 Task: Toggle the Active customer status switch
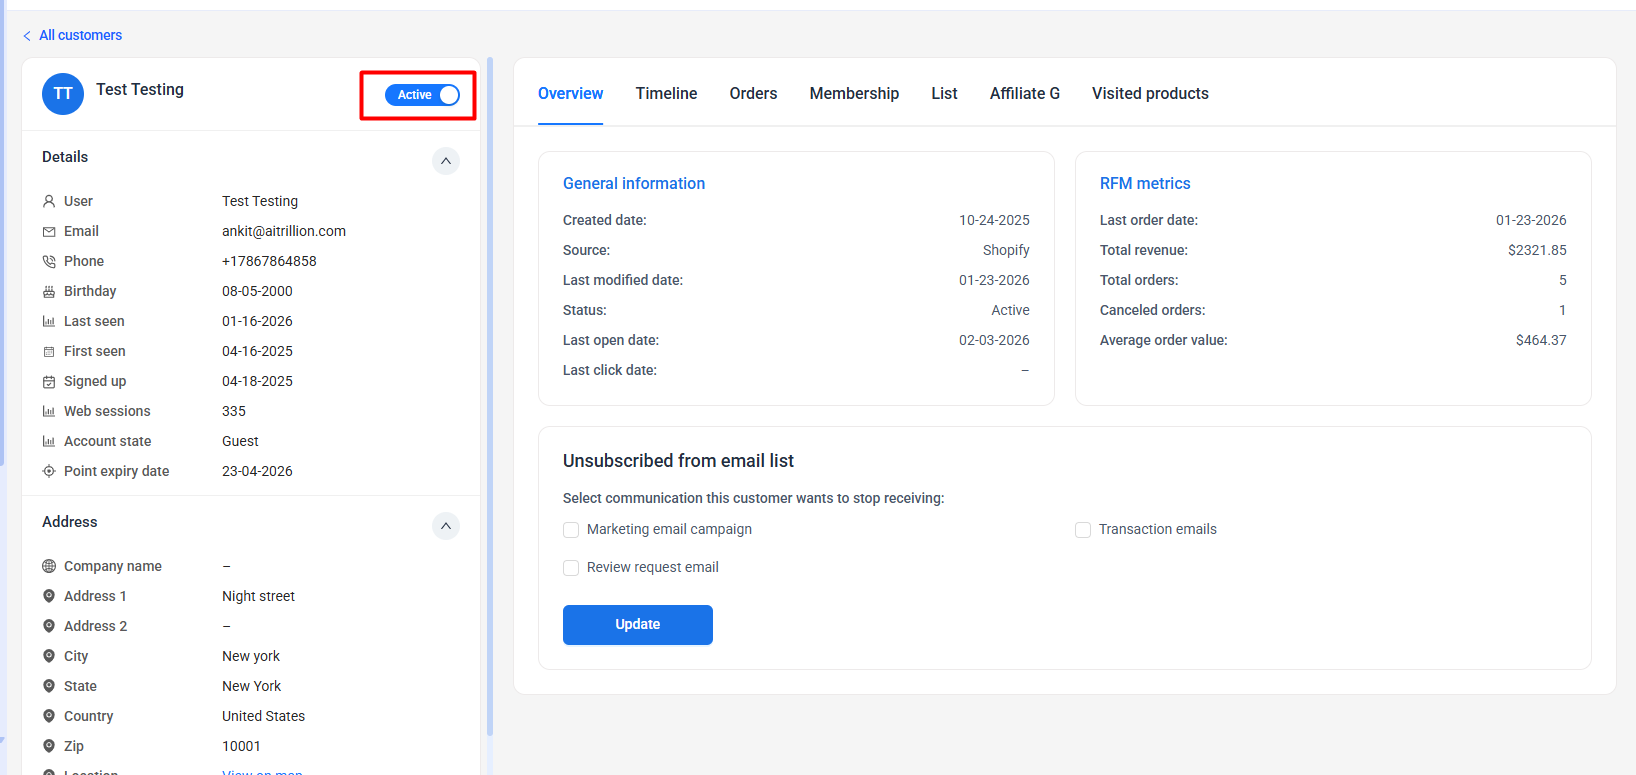click(x=422, y=95)
